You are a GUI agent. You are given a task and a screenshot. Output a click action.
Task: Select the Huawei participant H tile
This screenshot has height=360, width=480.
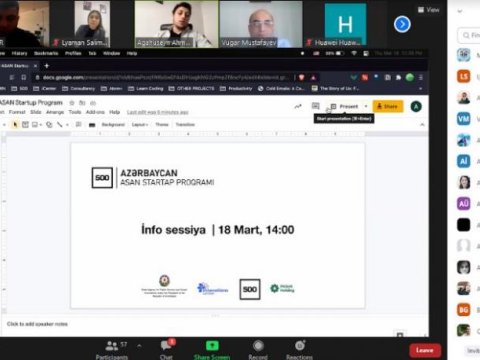tap(345, 24)
